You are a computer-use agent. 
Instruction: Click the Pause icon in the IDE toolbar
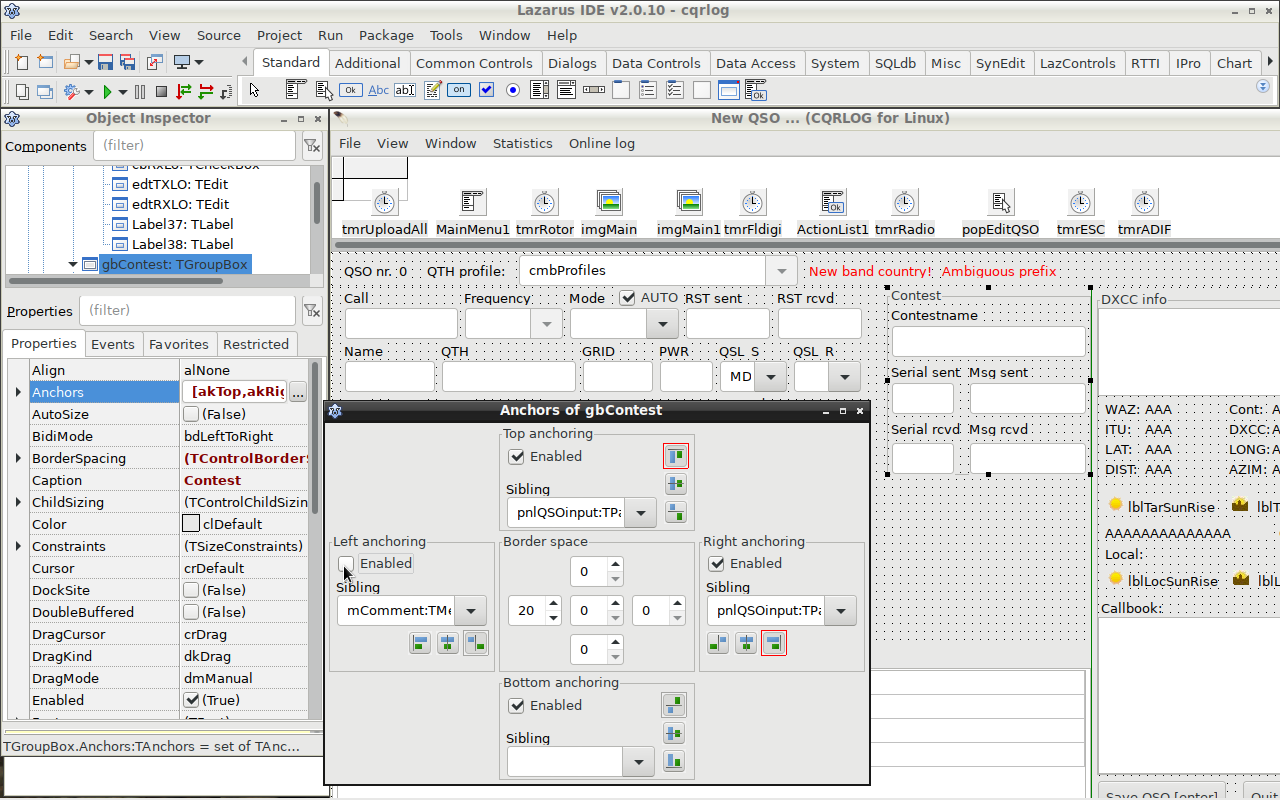(139, 91)
